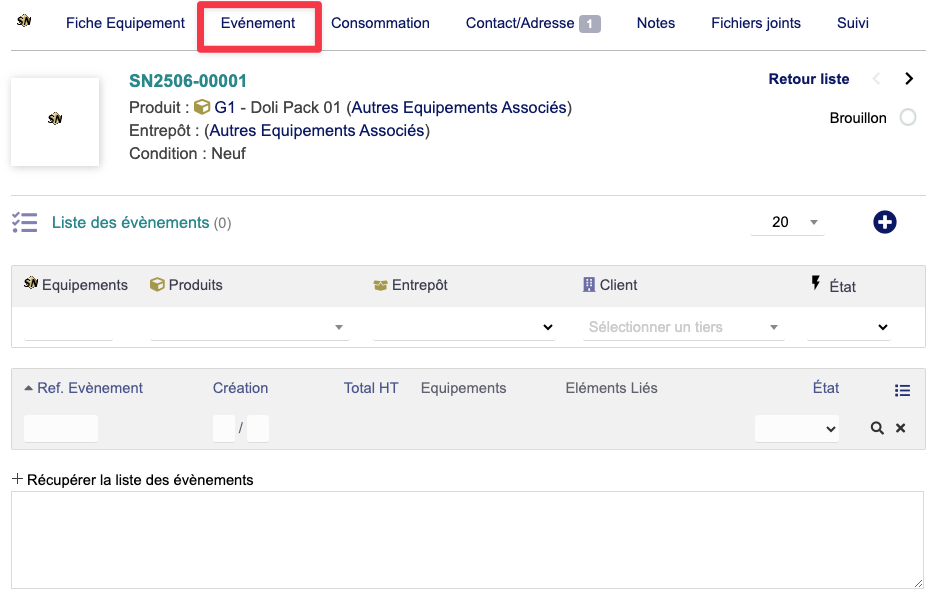Click the badge number 1 on Contact/Adresse
Screen dimensions: 937x608
point(589,24)
